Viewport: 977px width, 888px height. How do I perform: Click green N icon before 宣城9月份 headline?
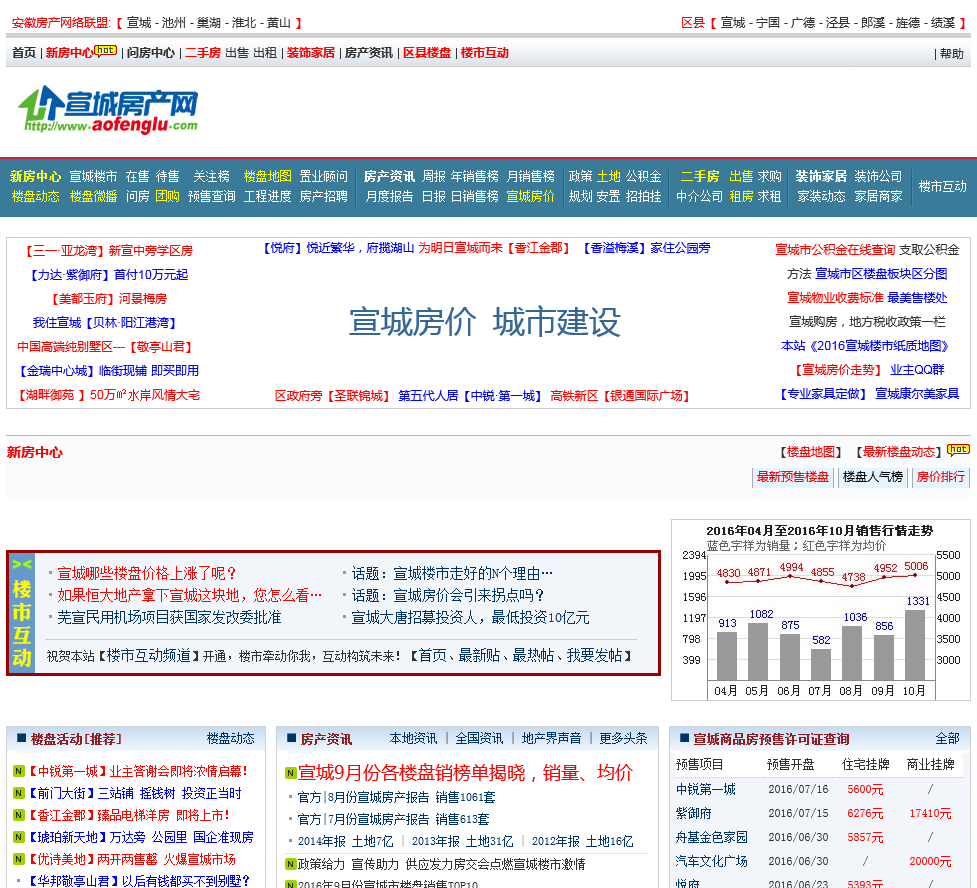[290, 773]
